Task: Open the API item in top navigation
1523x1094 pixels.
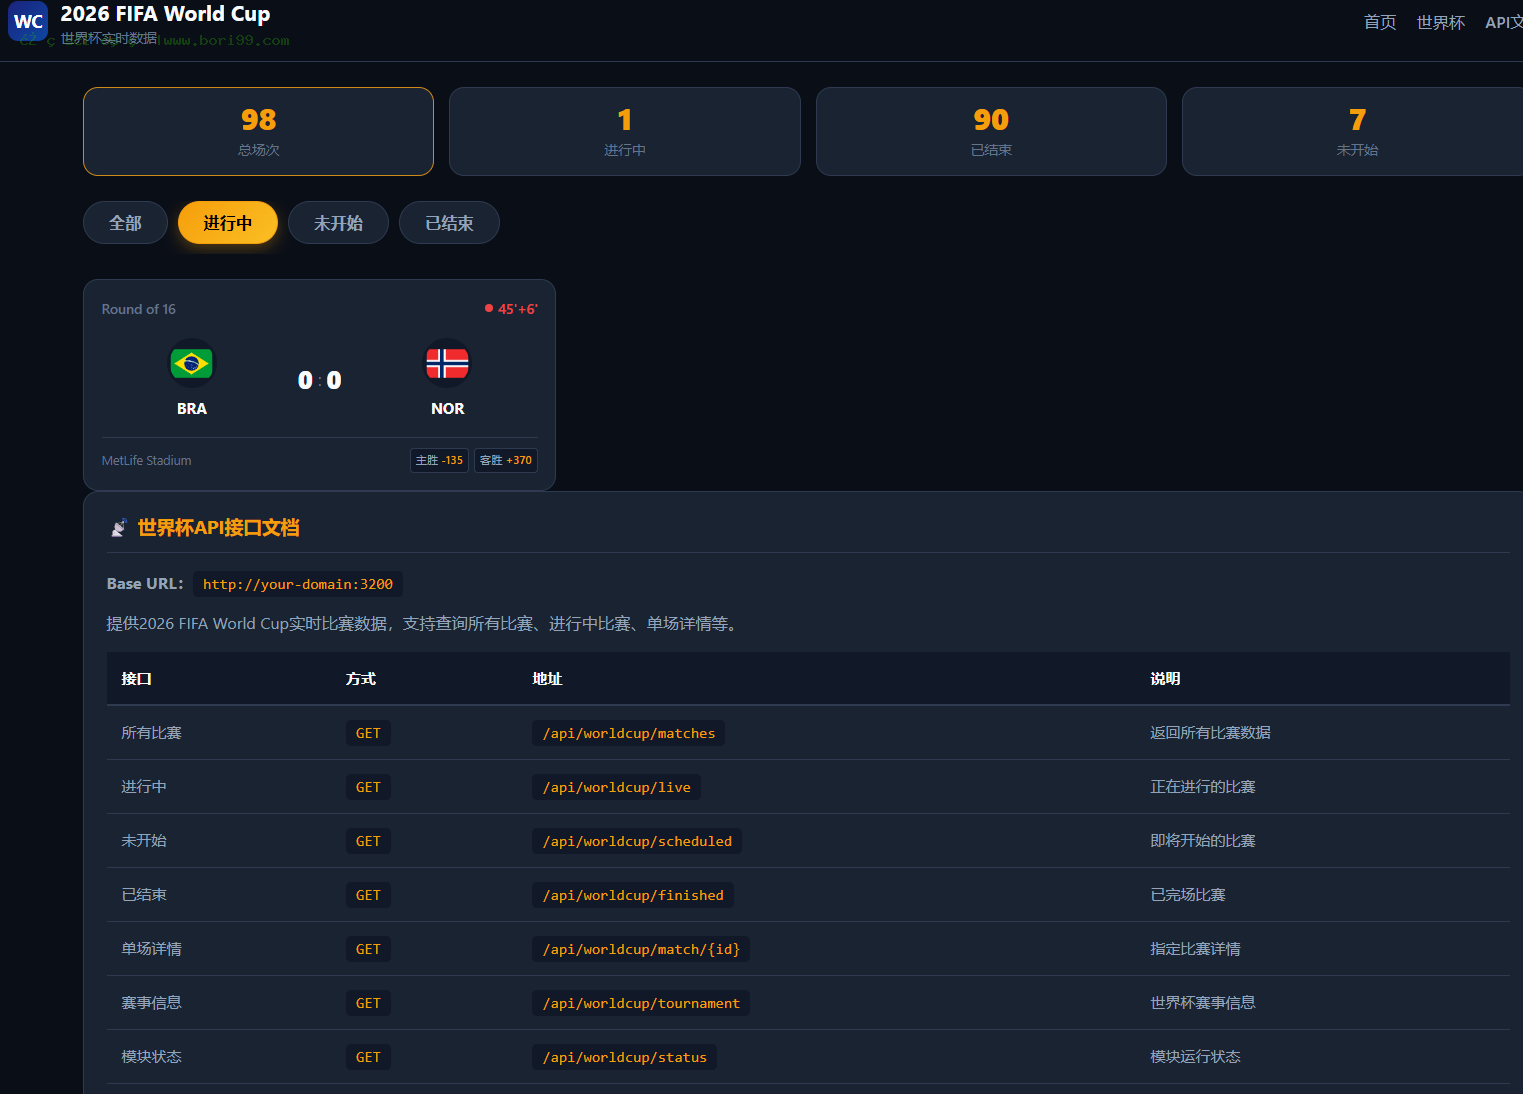Action: pyautogui.click(x=1504, y=22)
